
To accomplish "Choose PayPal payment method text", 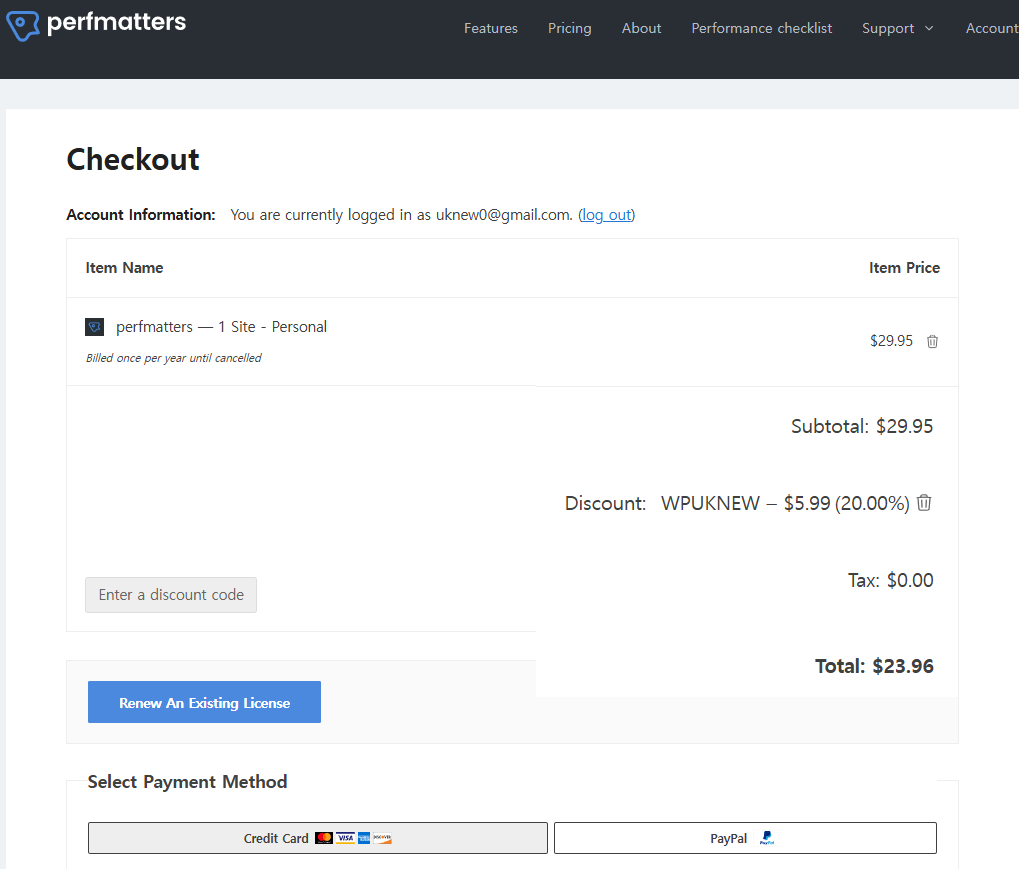I will [x=728, y=838].
